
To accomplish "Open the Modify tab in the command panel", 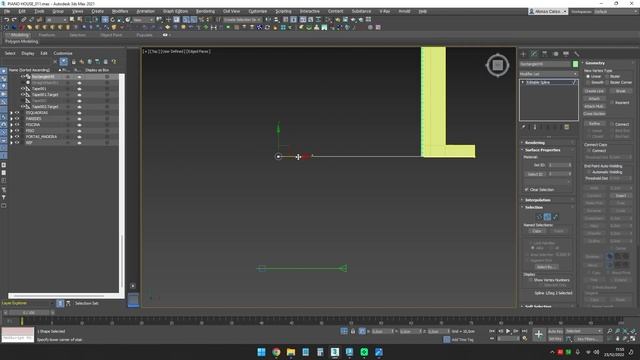I will coord(534,54).
